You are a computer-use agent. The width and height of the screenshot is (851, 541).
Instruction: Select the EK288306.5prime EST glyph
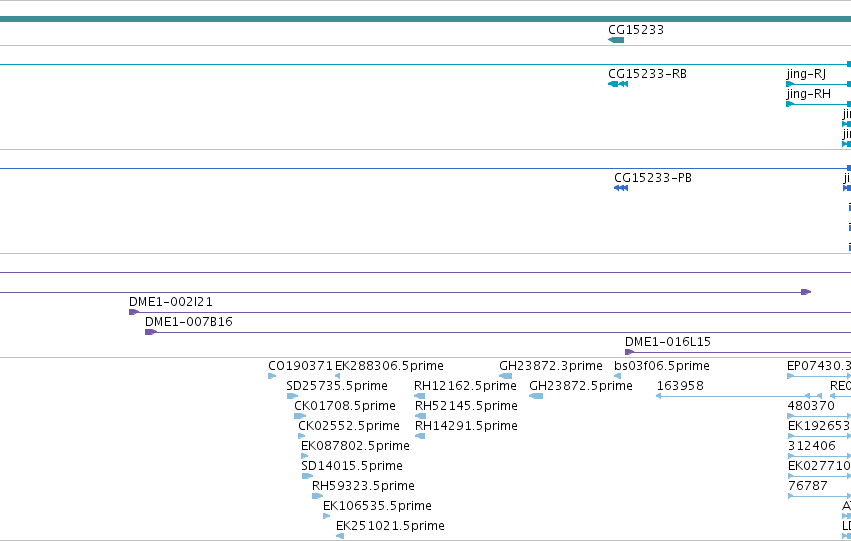pos(338,376)
